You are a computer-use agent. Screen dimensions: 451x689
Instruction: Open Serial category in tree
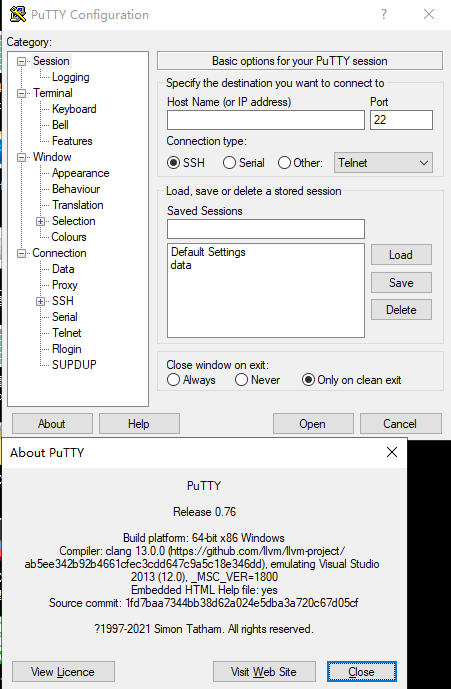pos(64,317)
